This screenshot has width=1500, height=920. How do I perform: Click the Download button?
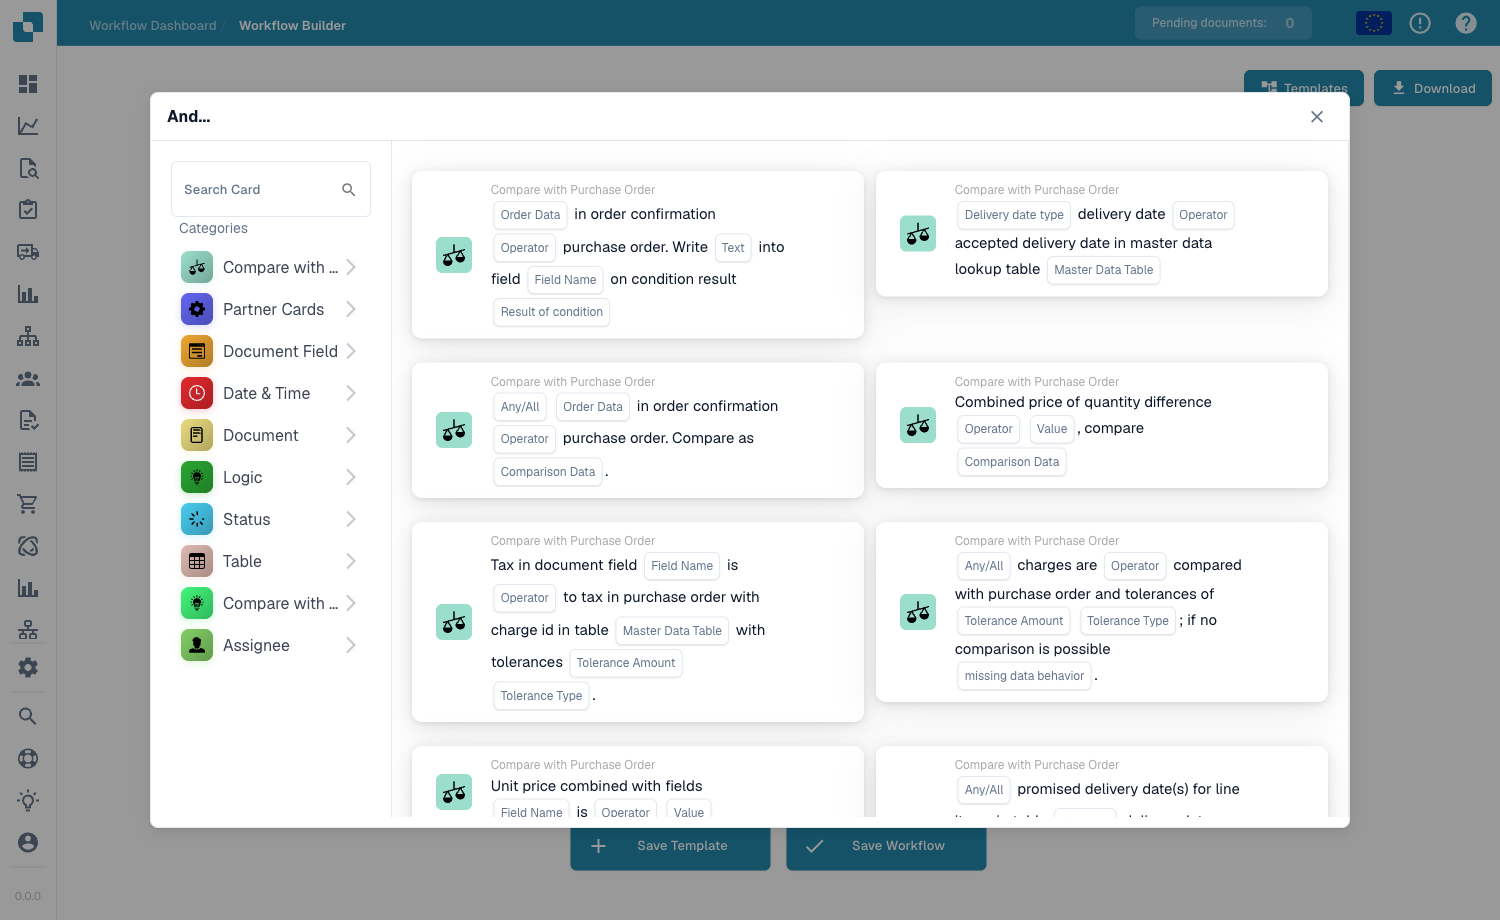[1433, 88]
